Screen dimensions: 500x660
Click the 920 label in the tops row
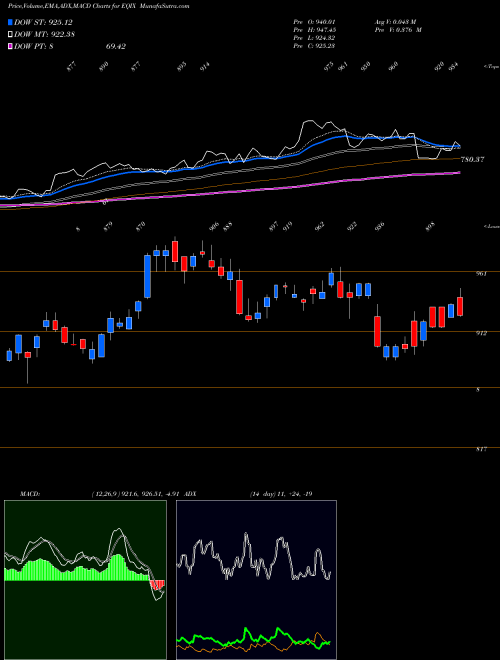point(439,66)
